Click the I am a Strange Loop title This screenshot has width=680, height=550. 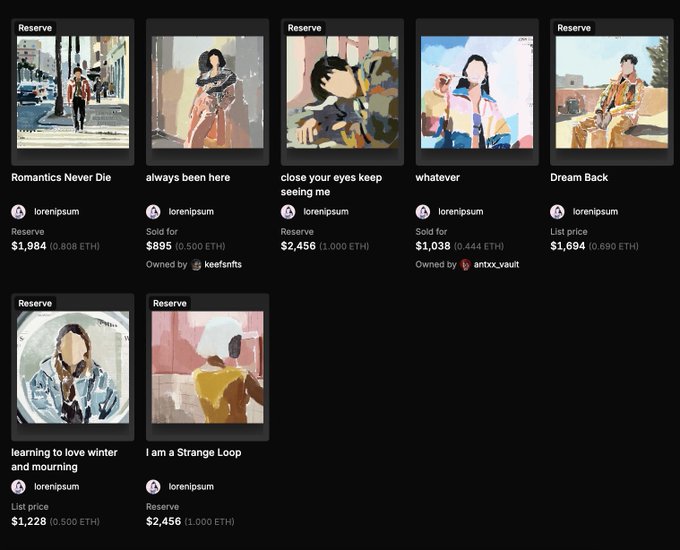click(x=194, y=452)
